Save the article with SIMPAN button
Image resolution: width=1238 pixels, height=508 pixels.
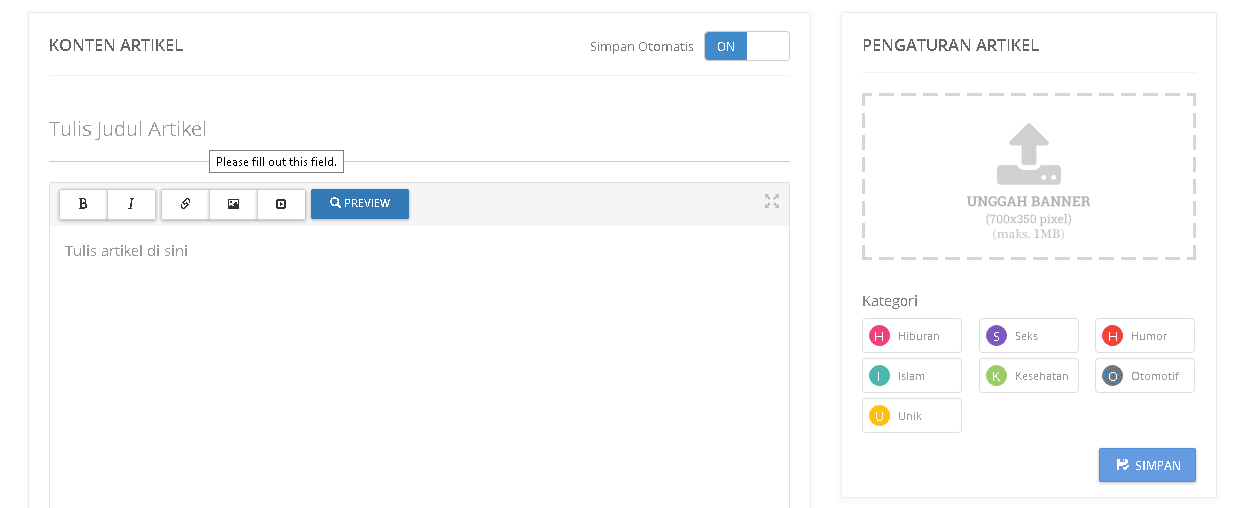1147,465
